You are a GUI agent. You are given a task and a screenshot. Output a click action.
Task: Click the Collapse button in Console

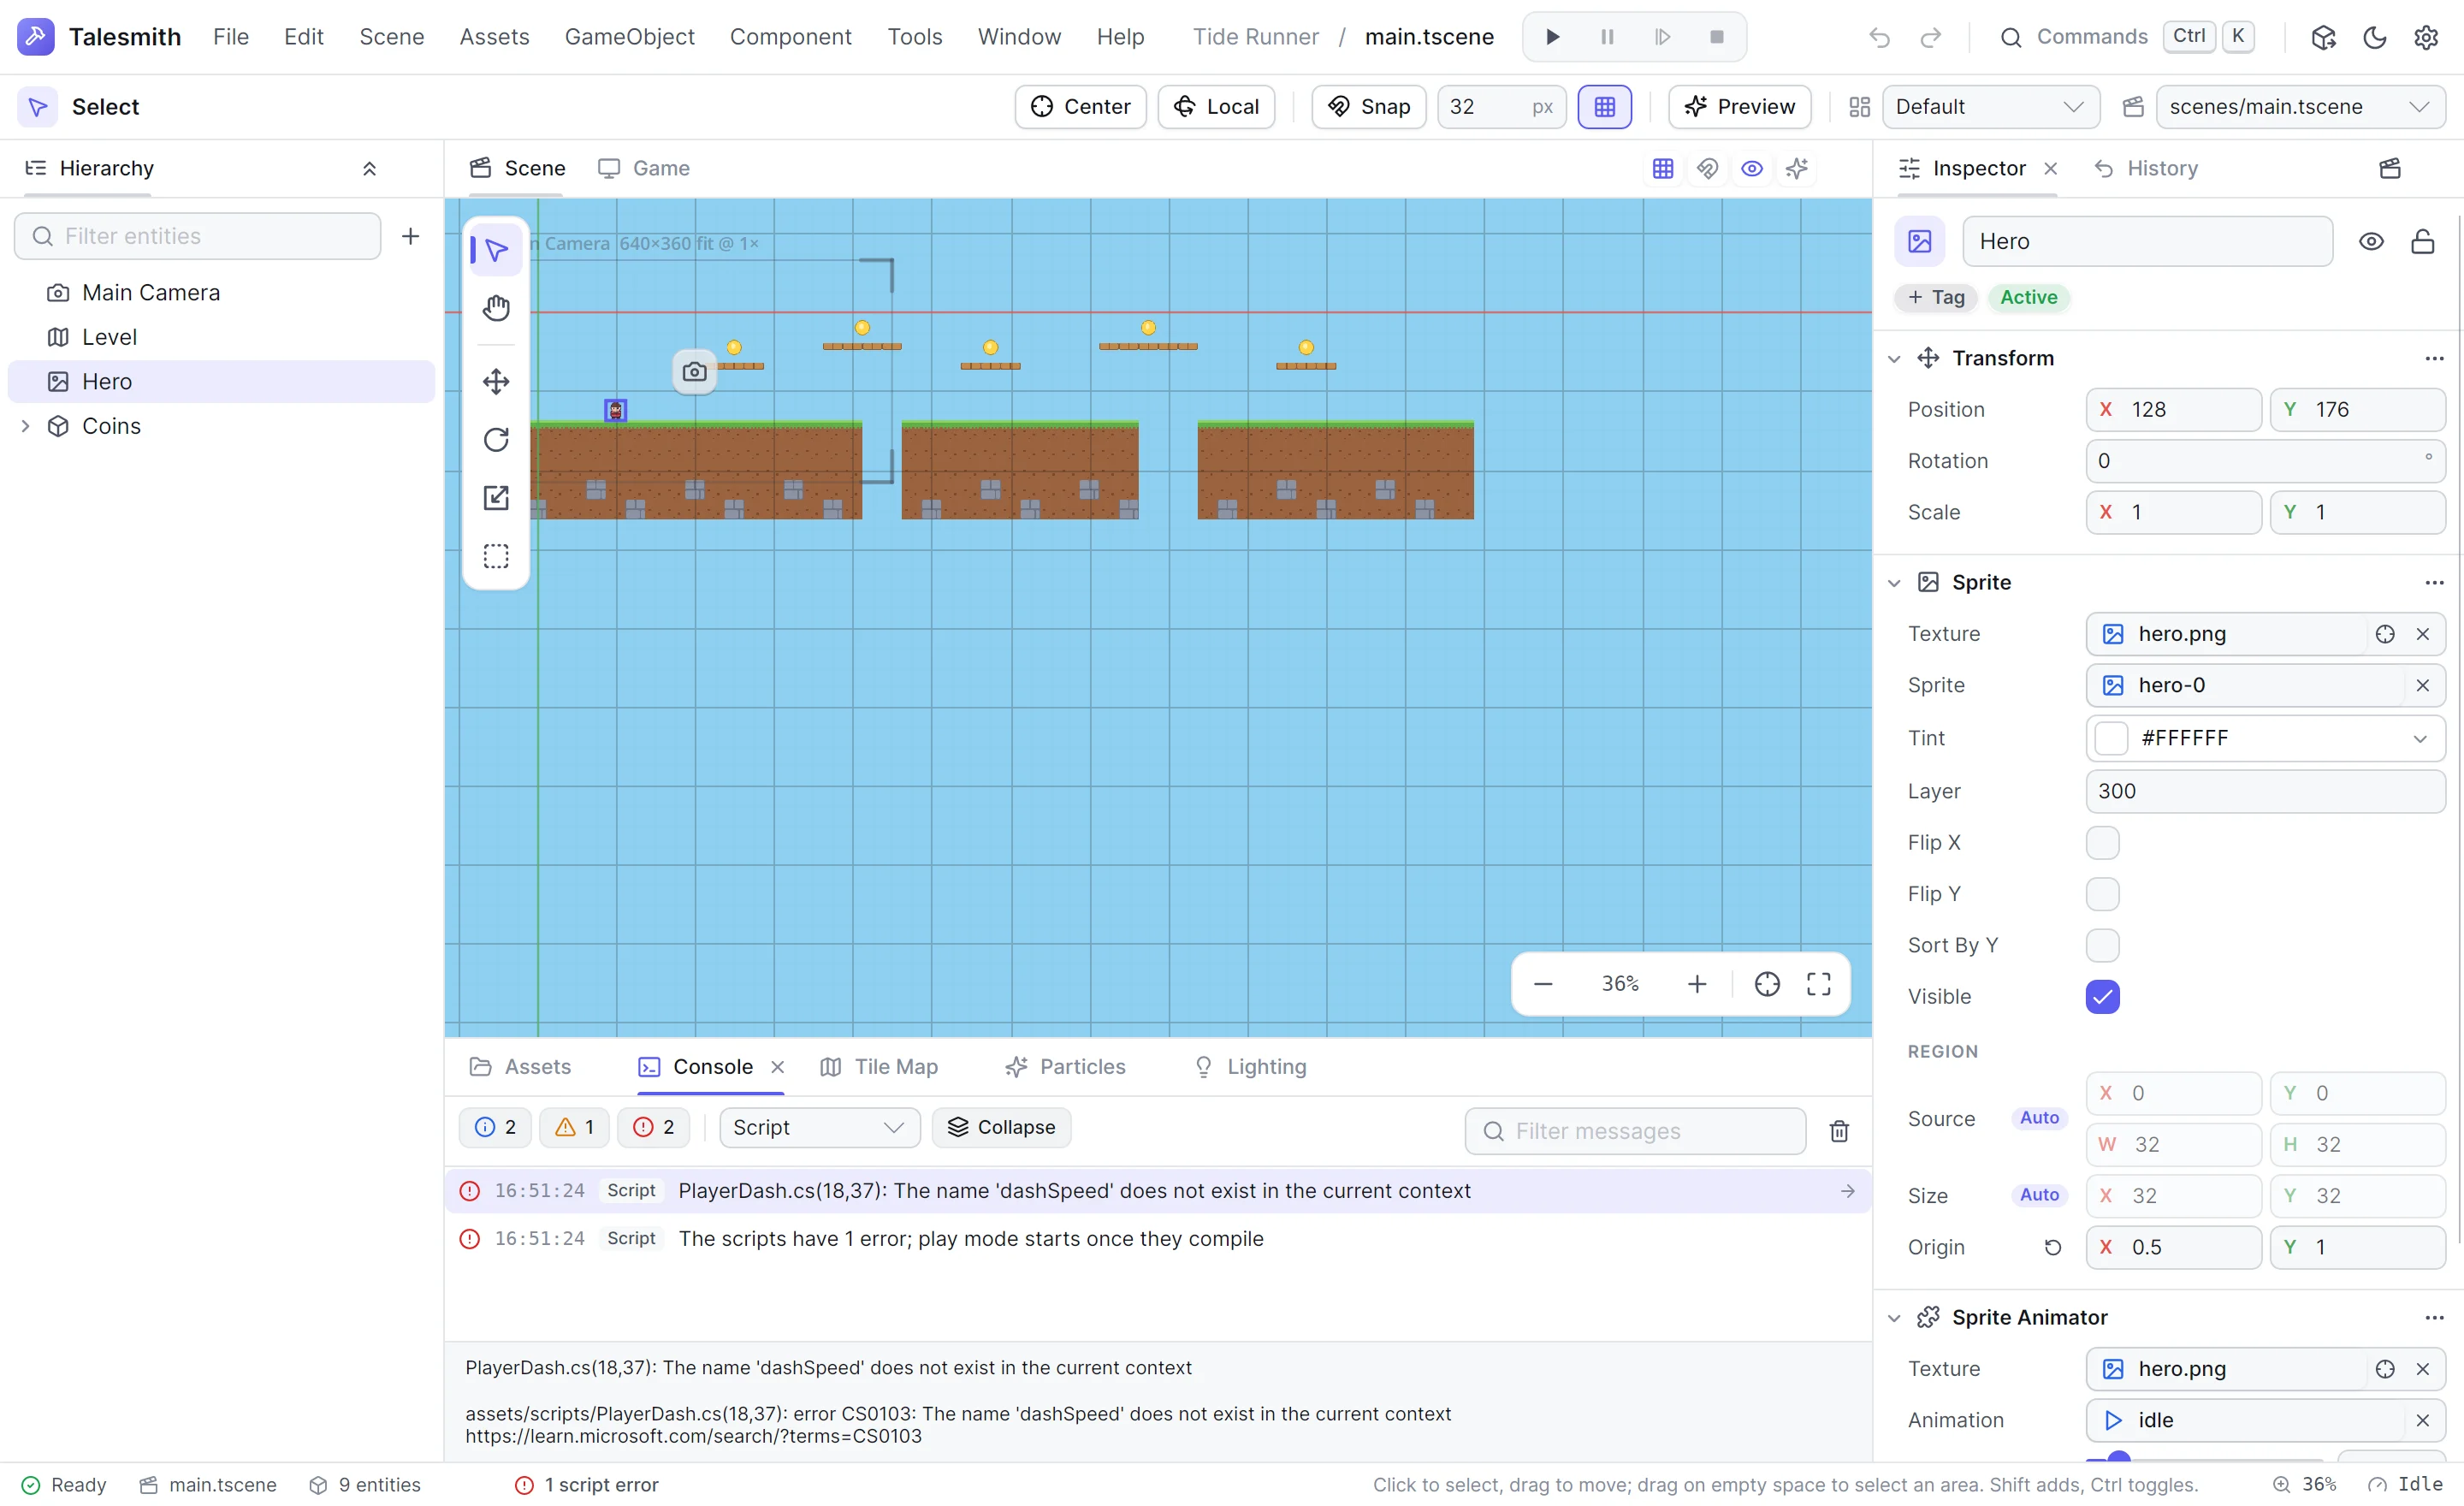pos(1001,1128)
